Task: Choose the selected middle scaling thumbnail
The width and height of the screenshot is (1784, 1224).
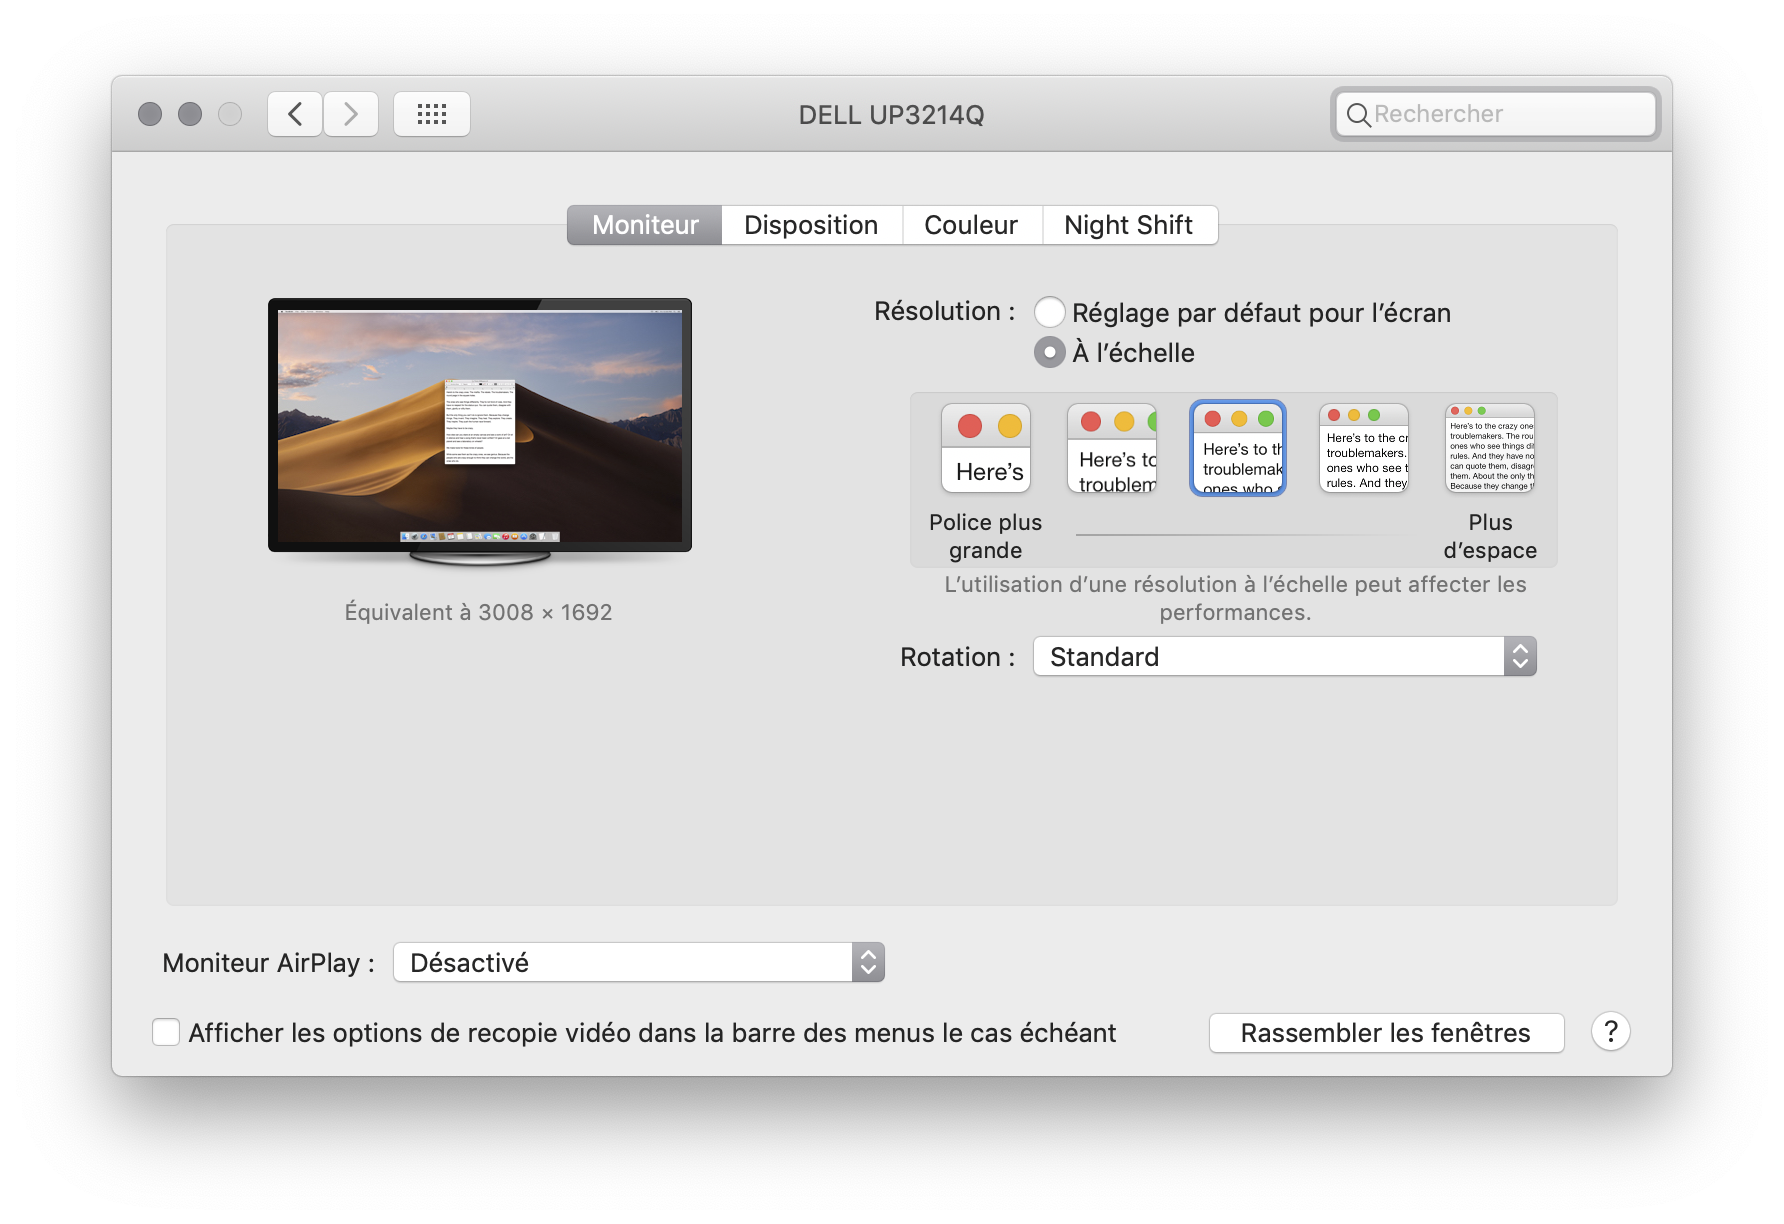Action: 1238,448
